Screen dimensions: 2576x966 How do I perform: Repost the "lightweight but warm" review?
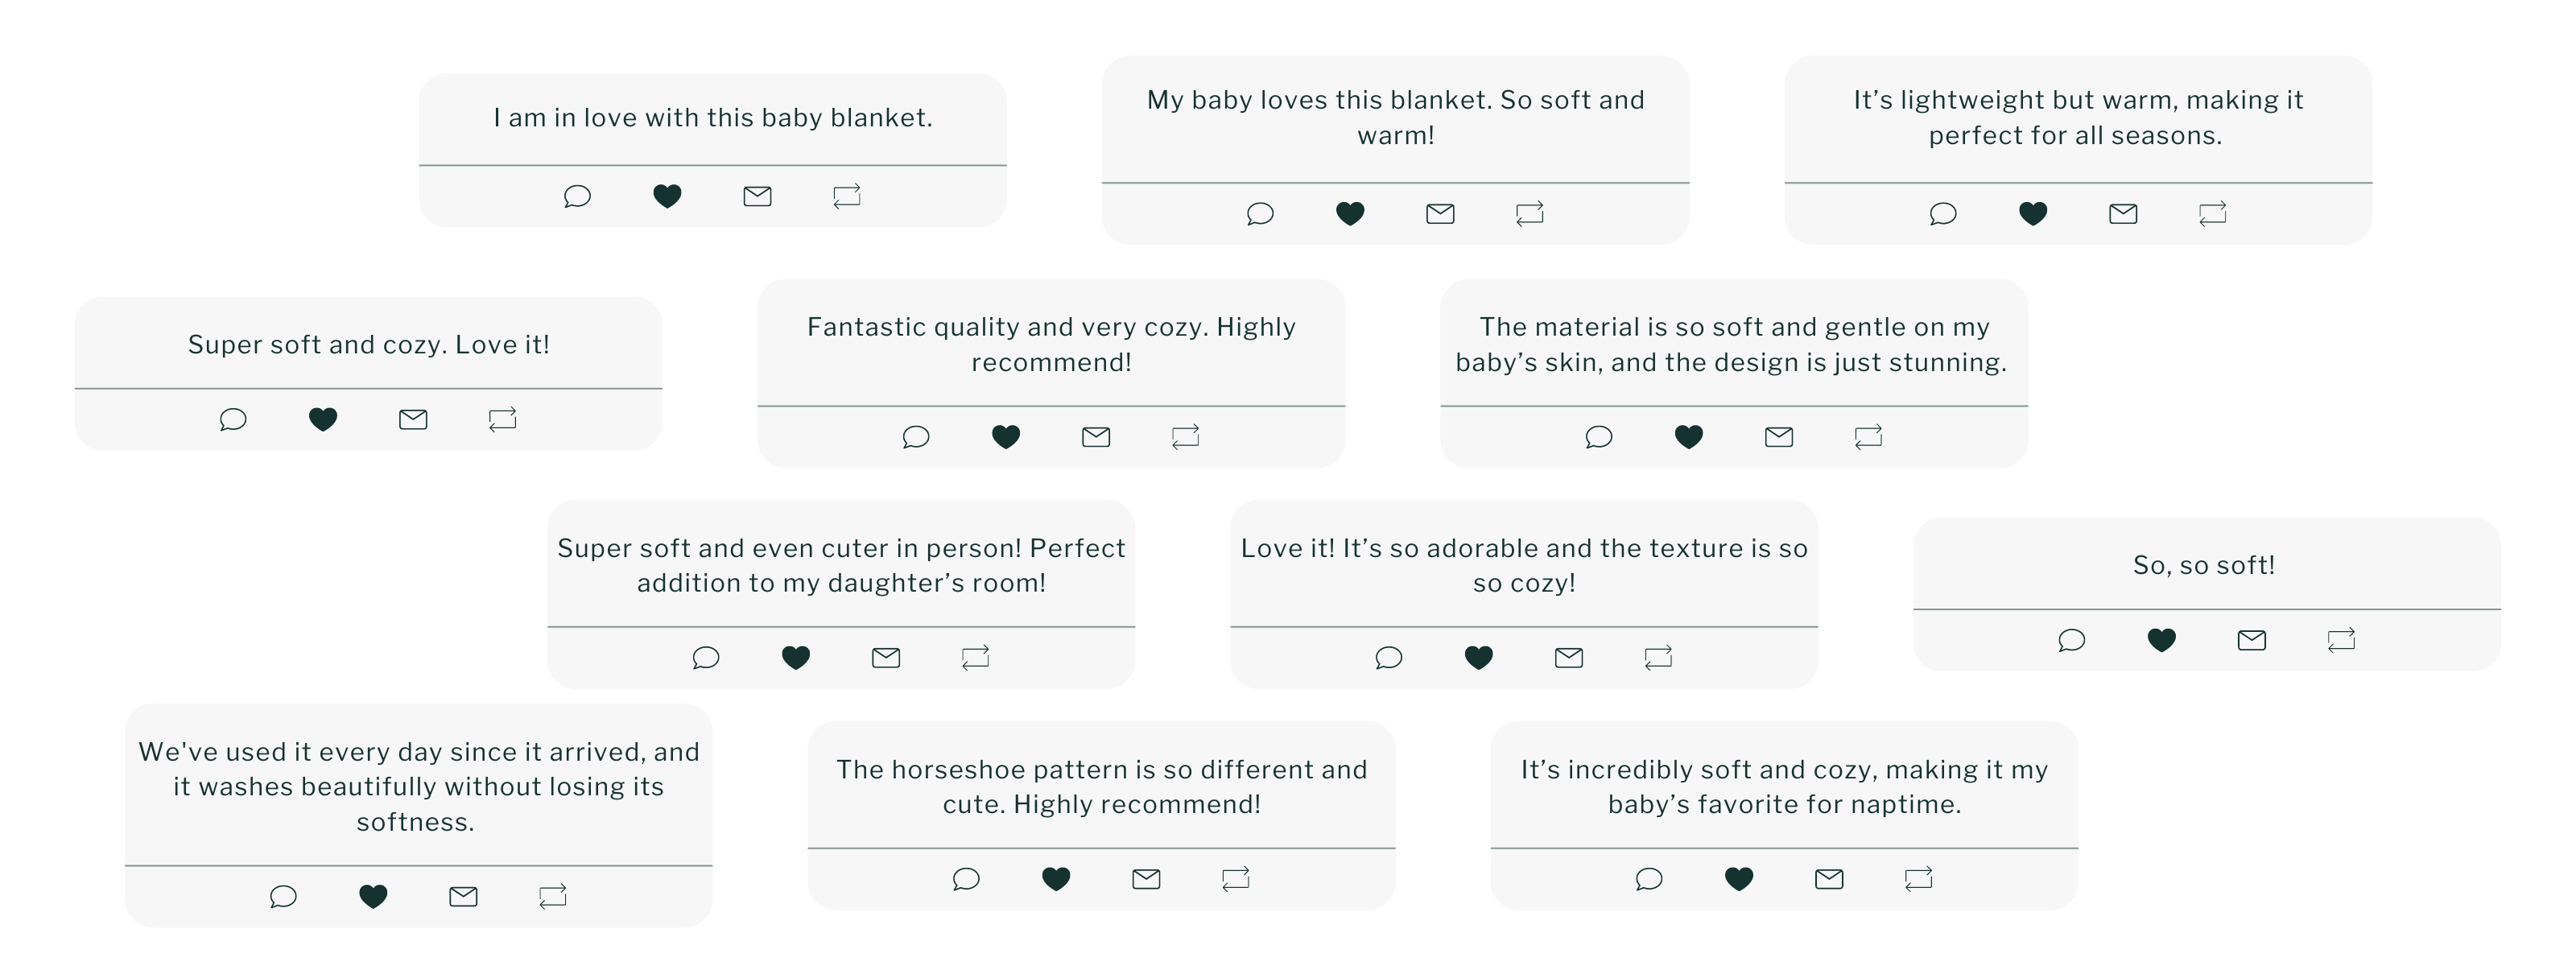coord(2212,213)
